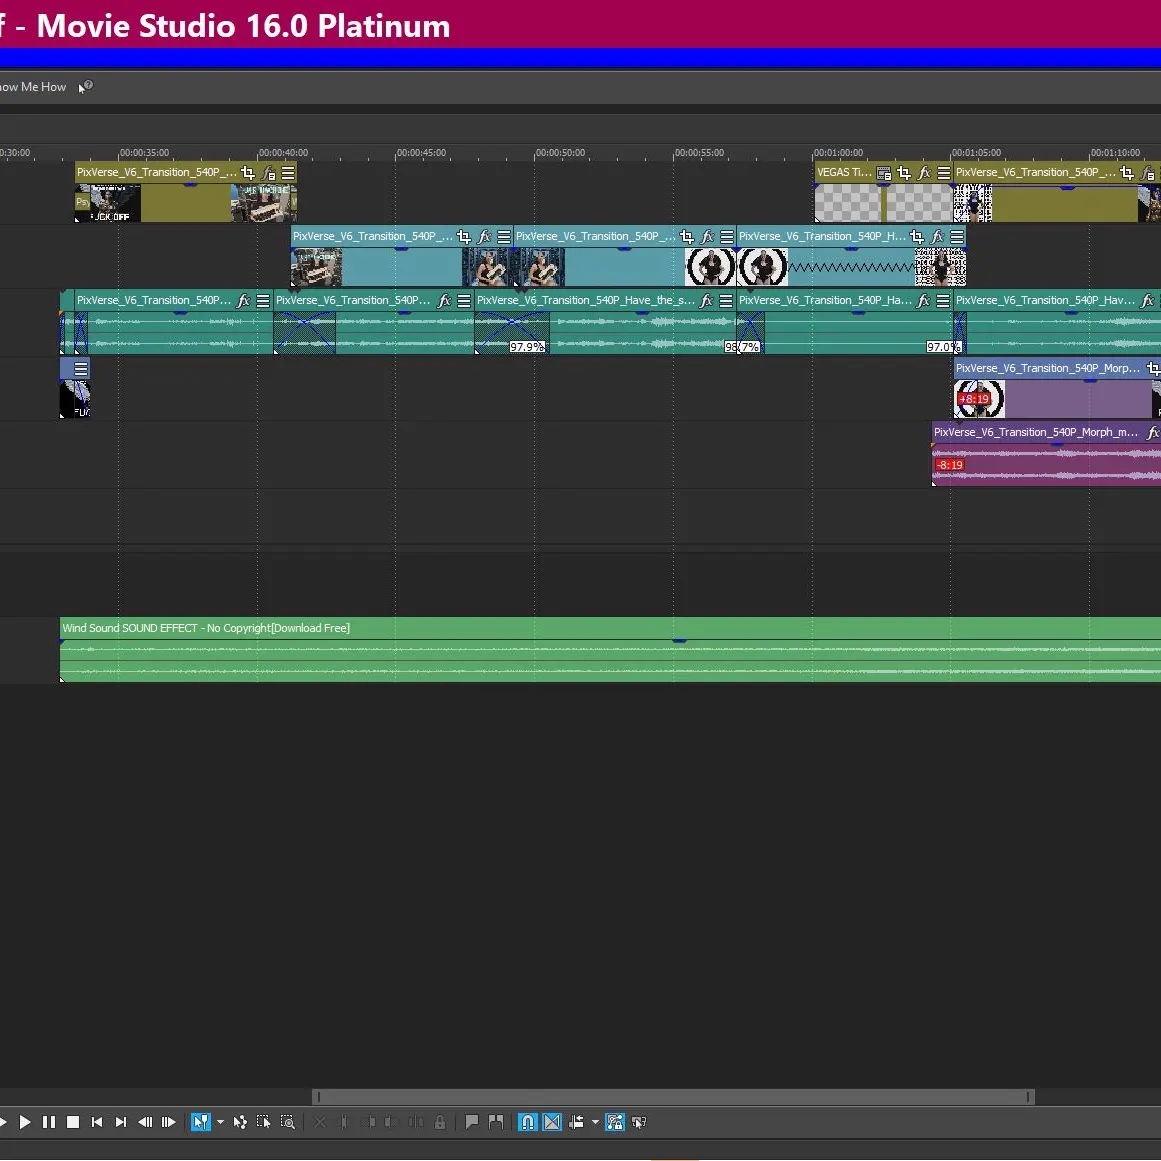Open the Normal Edit tool dropdown arrow
The width and height of the screenshot is (1161, 1161).
[220, 1122]
